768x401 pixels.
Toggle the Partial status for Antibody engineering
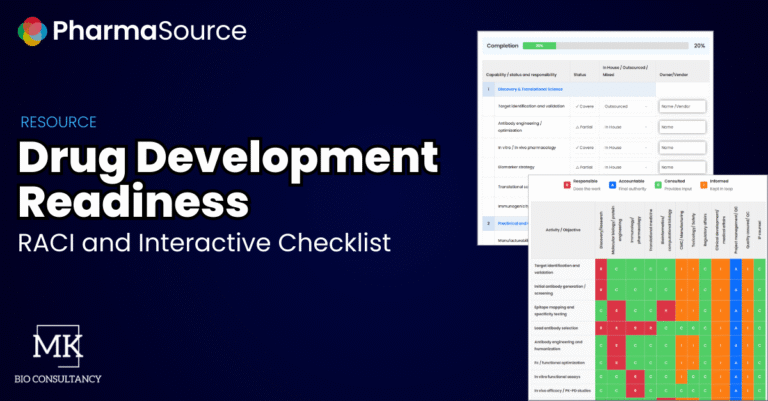tap(581, 128)
